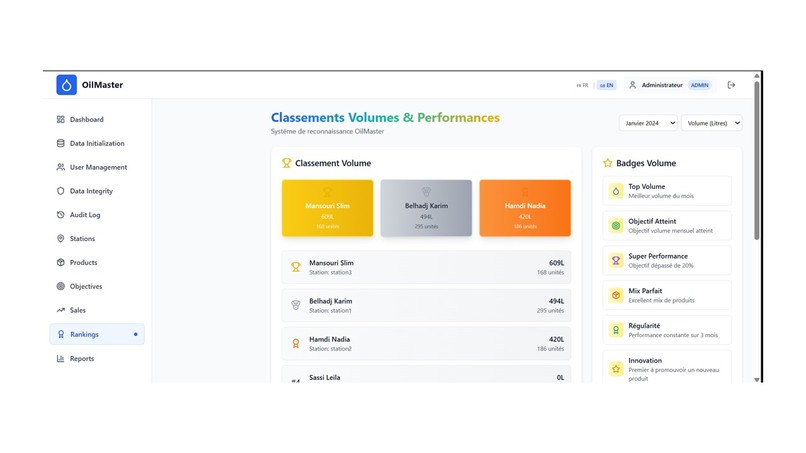Viewport: 806px width, 453px height.
Task: Click the user profile icon beside Administrateur
Action: point(632,85)
